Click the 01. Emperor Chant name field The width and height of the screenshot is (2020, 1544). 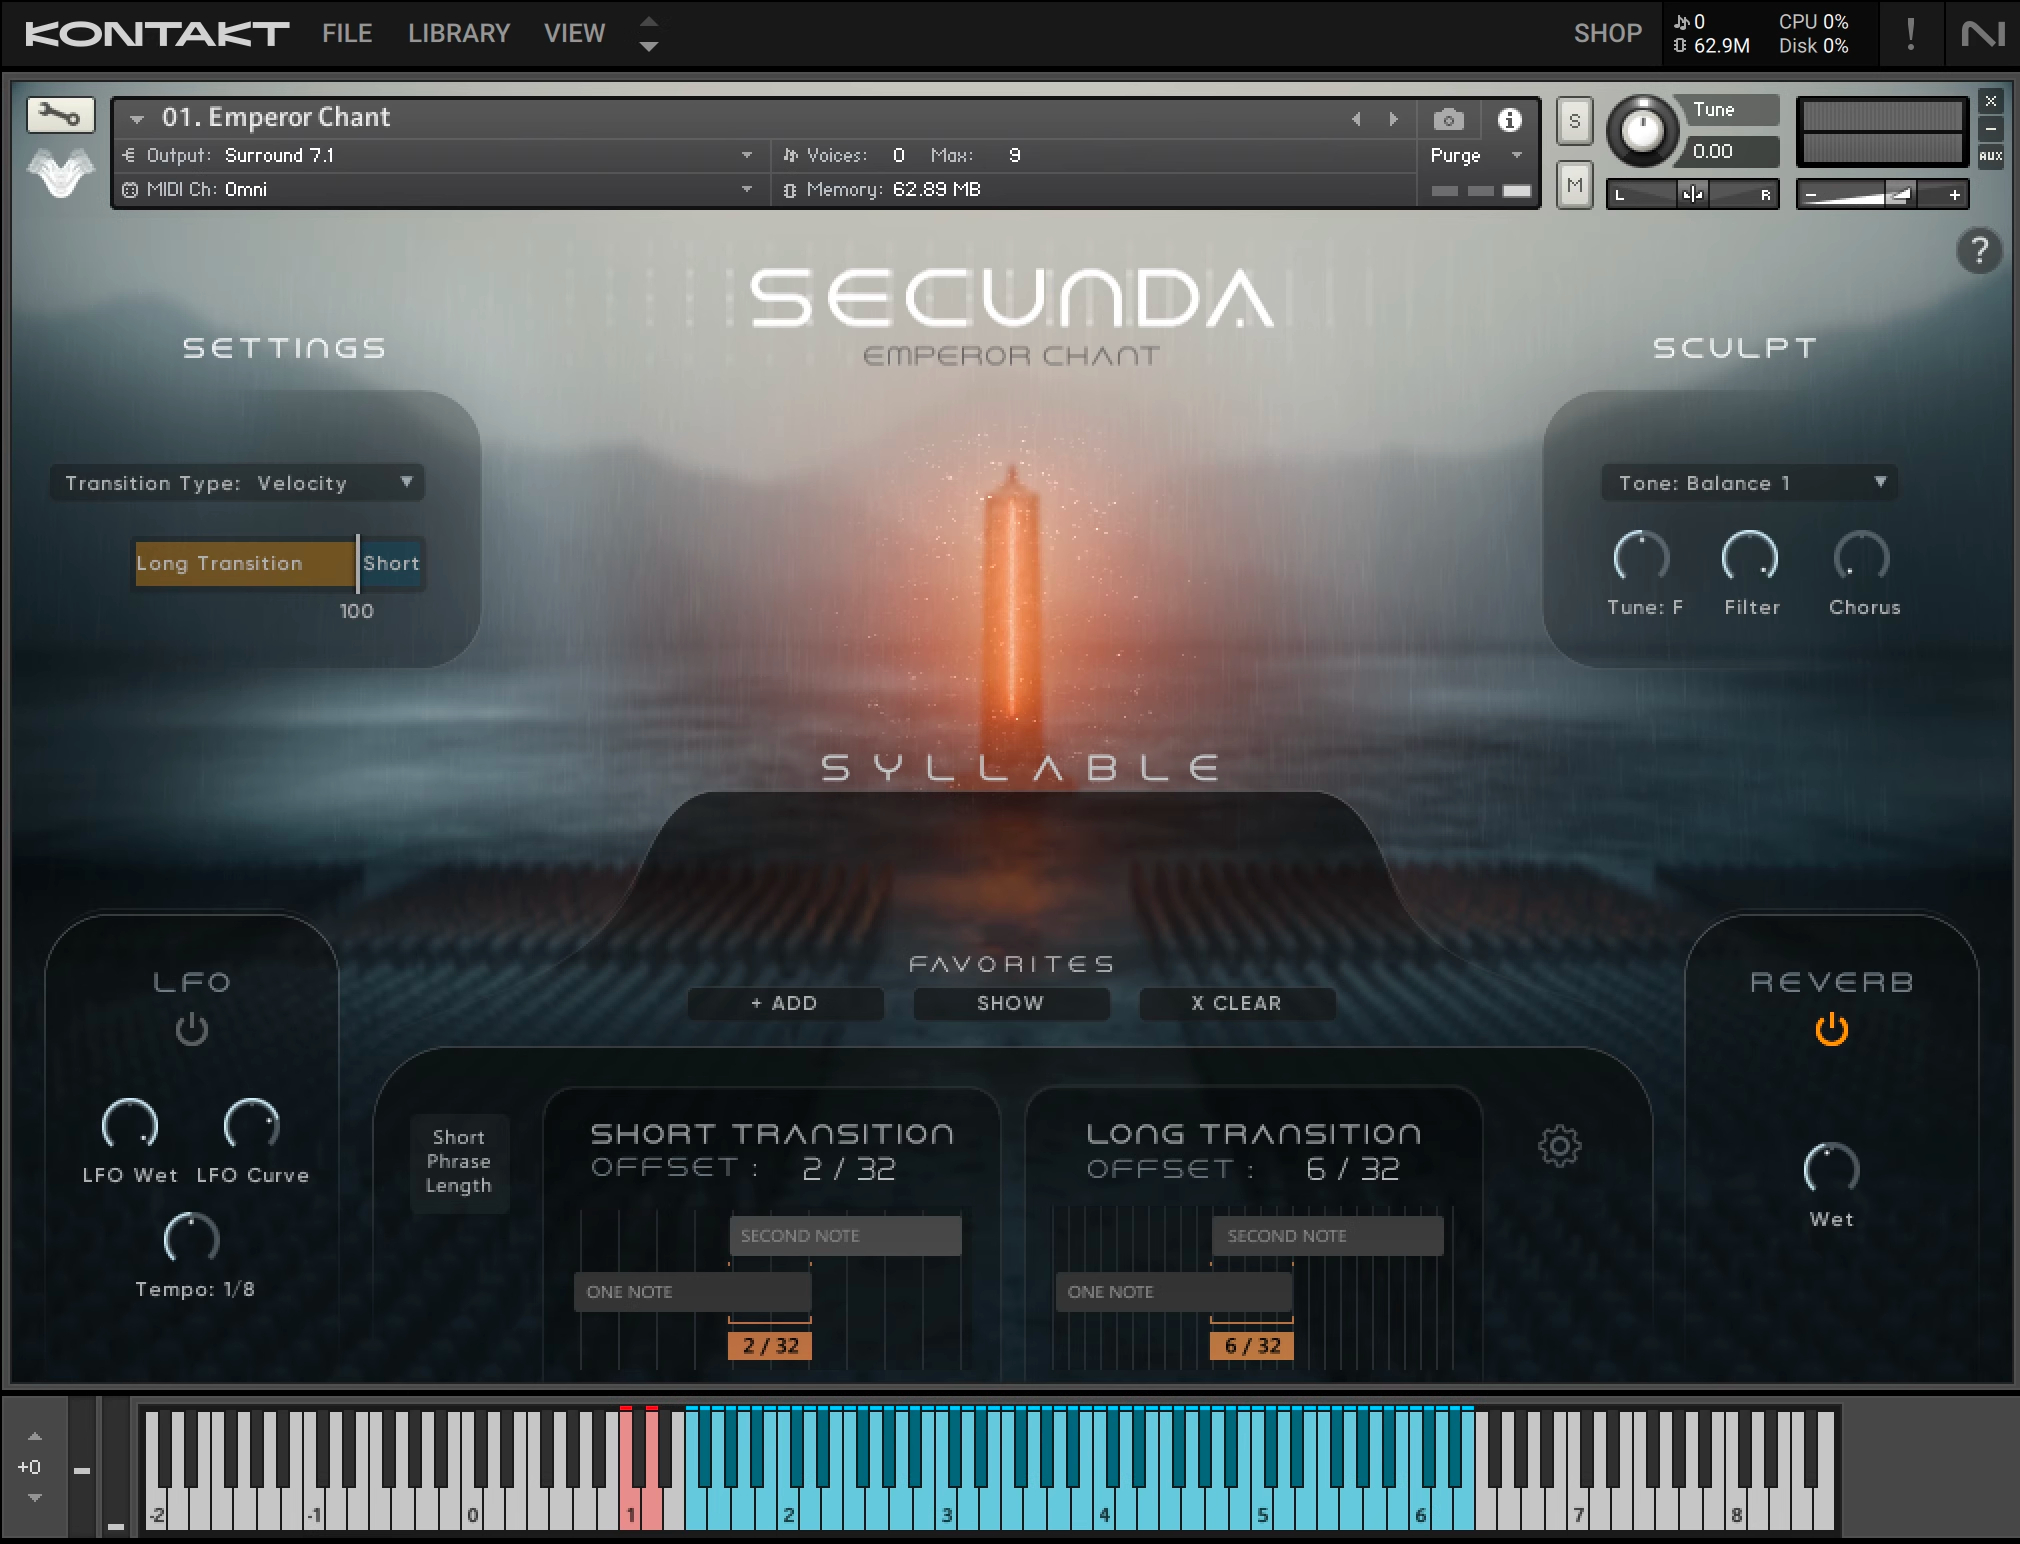[276, 118]
